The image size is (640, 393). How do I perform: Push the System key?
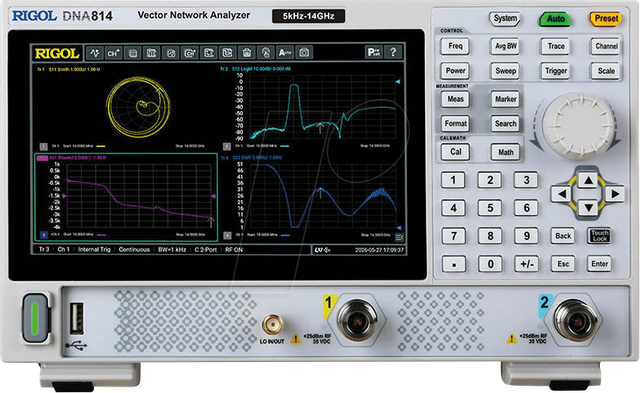505,18
